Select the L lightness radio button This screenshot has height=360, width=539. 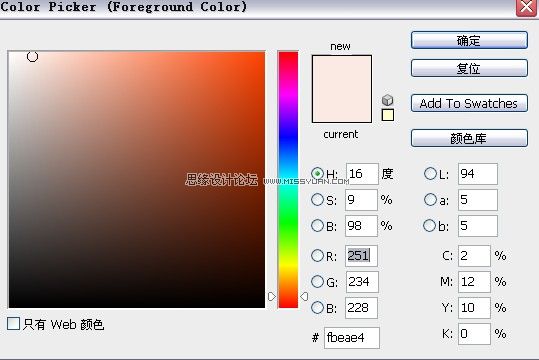(x=430, y=174)
